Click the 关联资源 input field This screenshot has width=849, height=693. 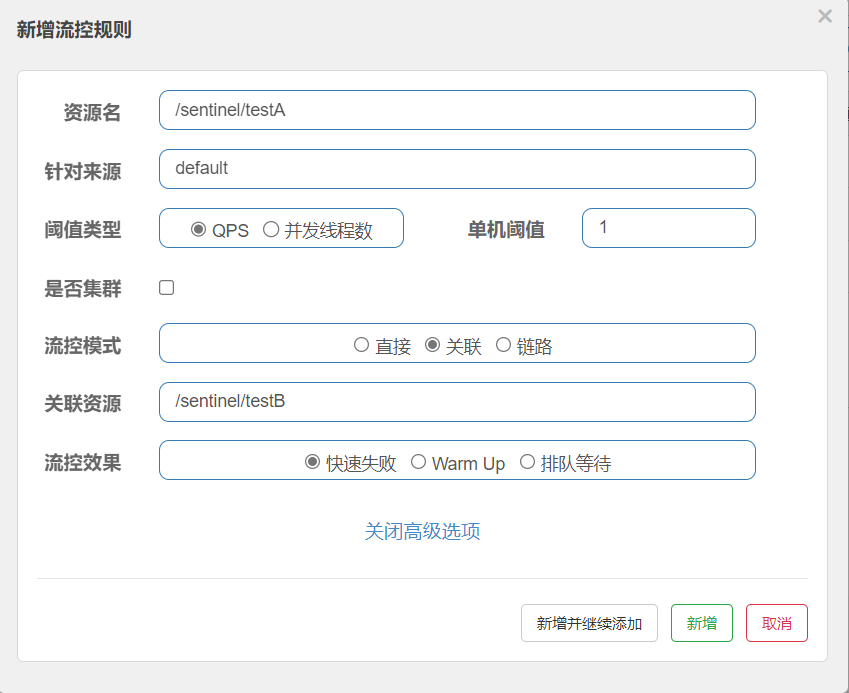tap(457, 402)
